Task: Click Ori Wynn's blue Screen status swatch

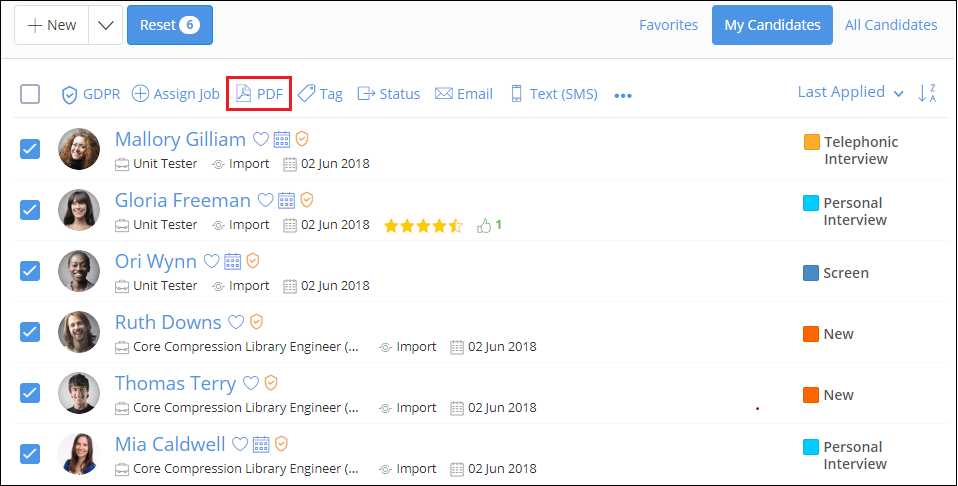Action: pos(811,273)
